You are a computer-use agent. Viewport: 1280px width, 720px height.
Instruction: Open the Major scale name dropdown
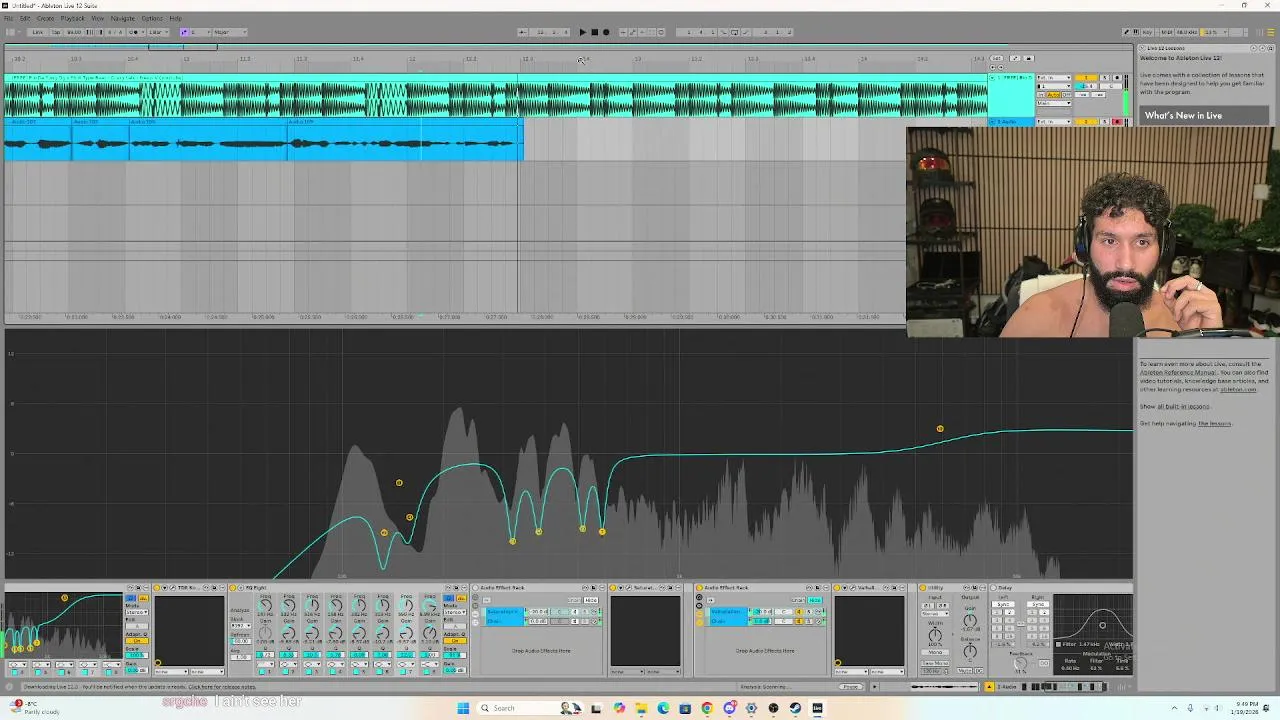coord(230,32)
